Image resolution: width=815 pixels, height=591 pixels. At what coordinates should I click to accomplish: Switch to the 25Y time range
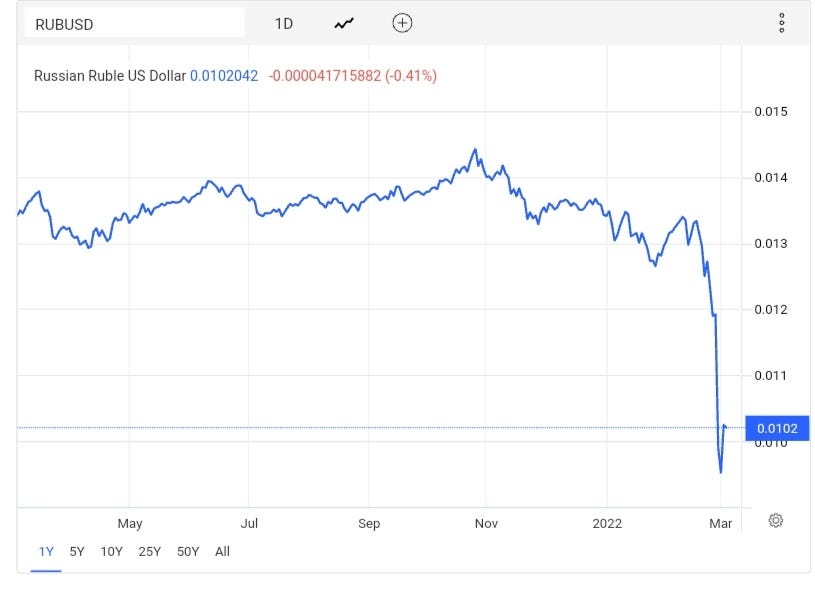point(150,551)
